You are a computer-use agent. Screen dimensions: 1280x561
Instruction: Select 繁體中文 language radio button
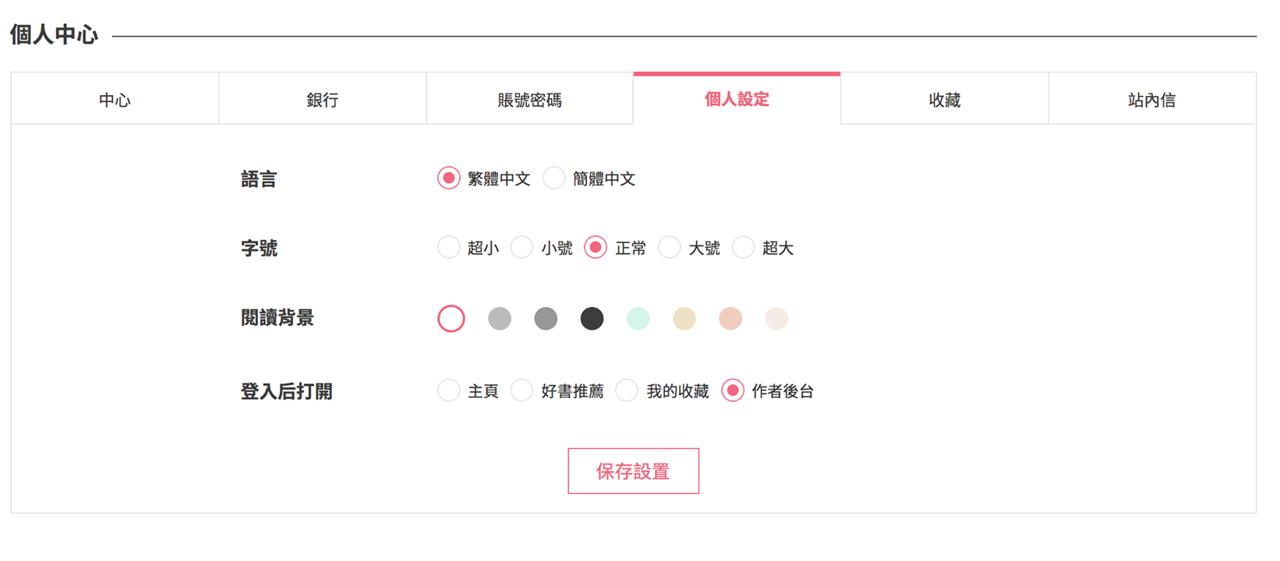[449, 179]
